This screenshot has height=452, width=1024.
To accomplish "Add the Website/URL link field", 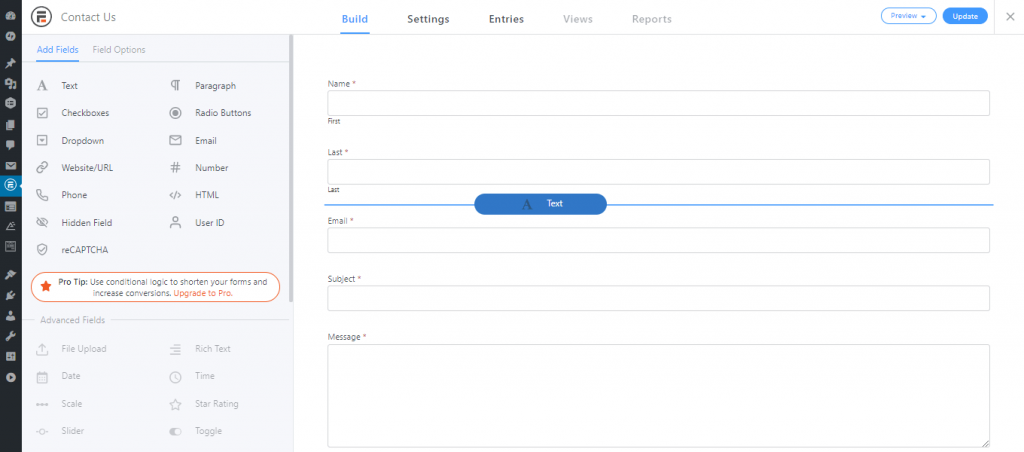I will [x=74, y=168].
